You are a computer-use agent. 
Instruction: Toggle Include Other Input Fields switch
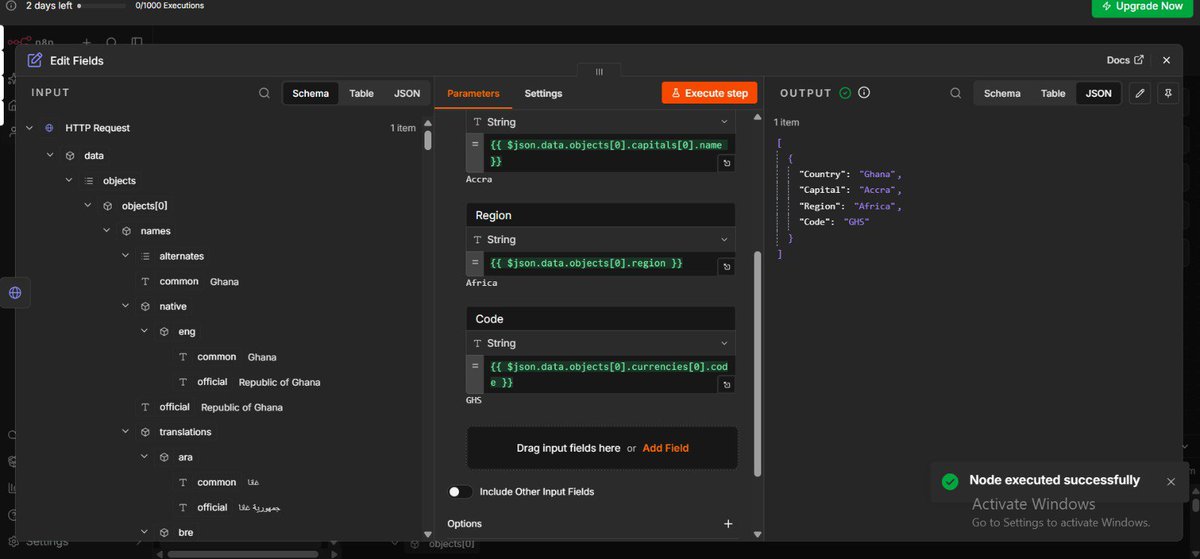coord(460,492)
